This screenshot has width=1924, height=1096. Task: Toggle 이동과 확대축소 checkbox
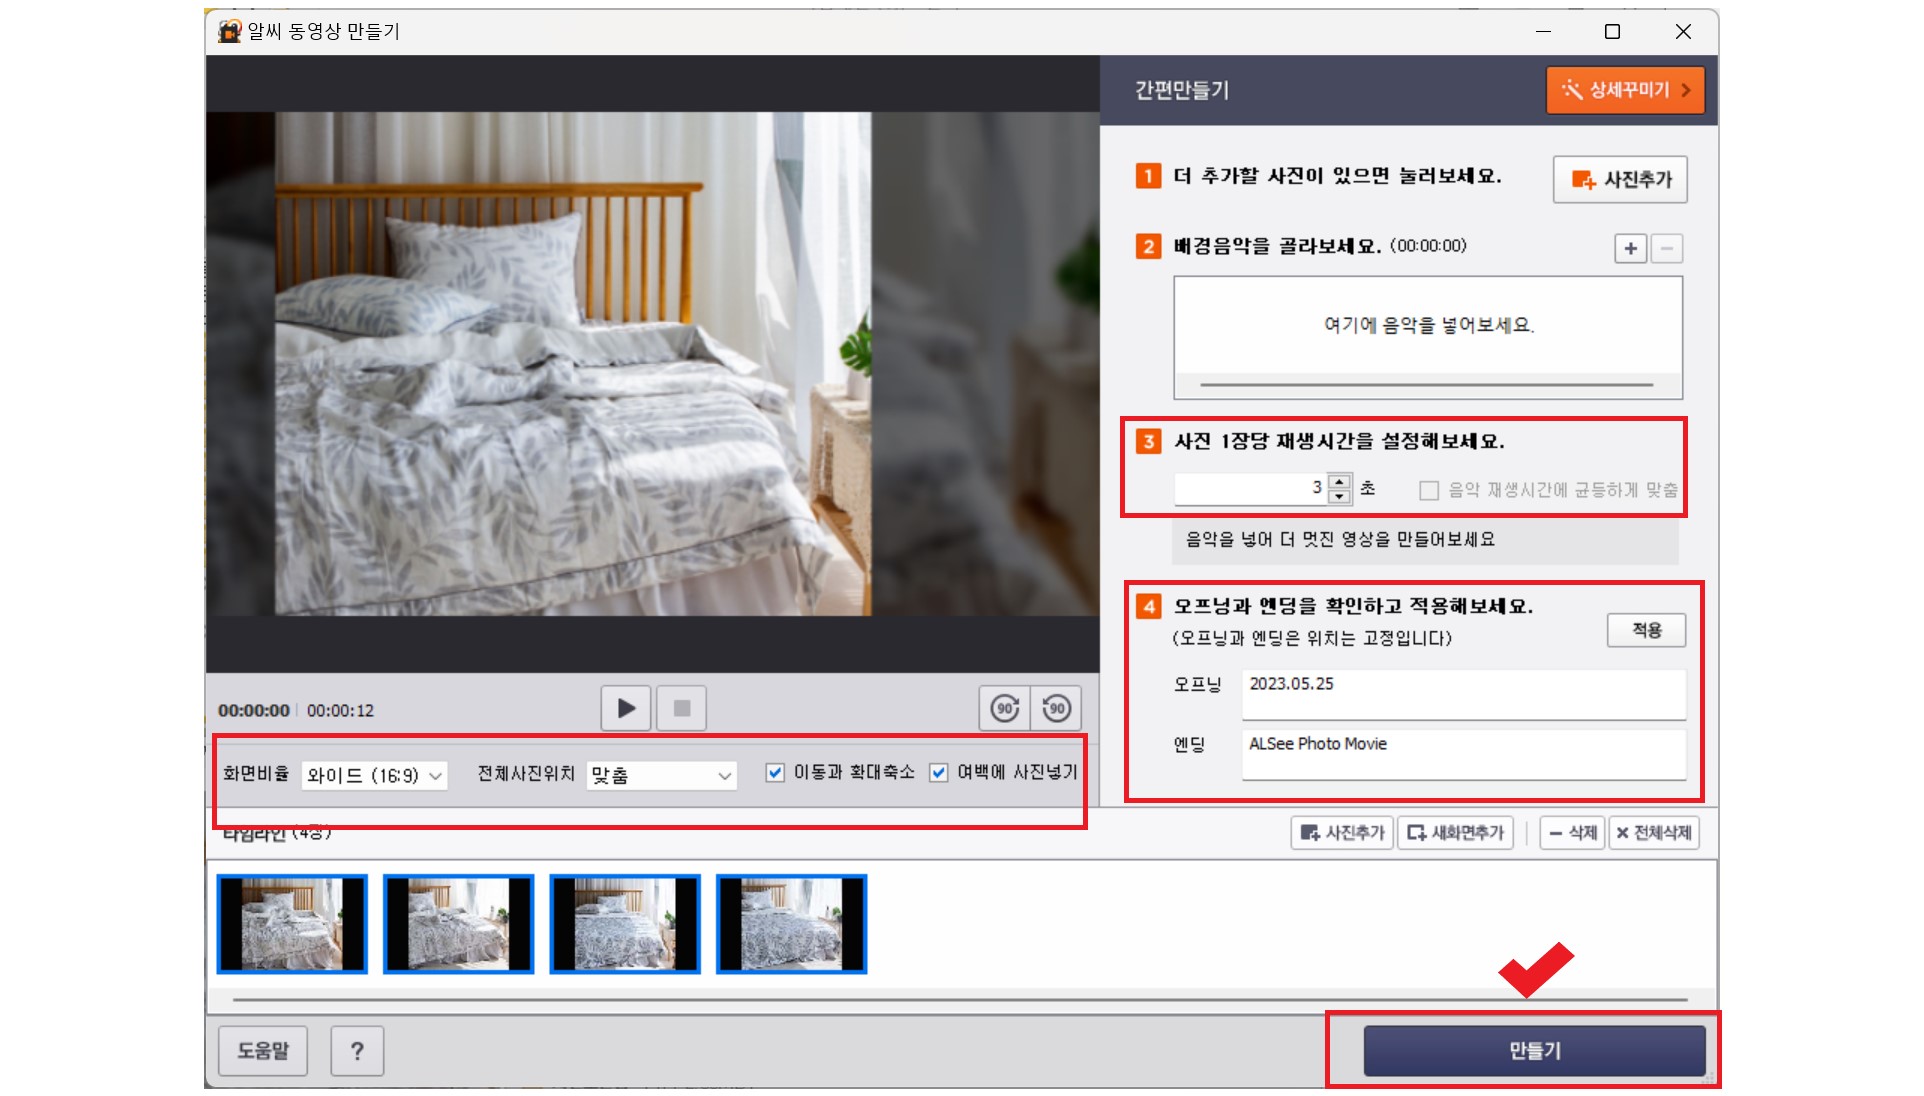point(775,773)
